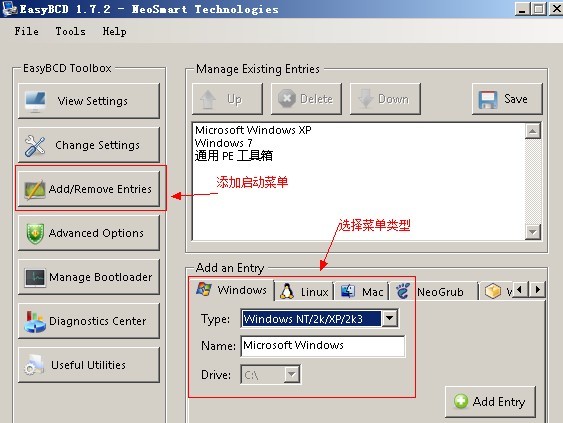Click the entries list scrollbar track
The image size is (563, 423).
tap(532, 181)
